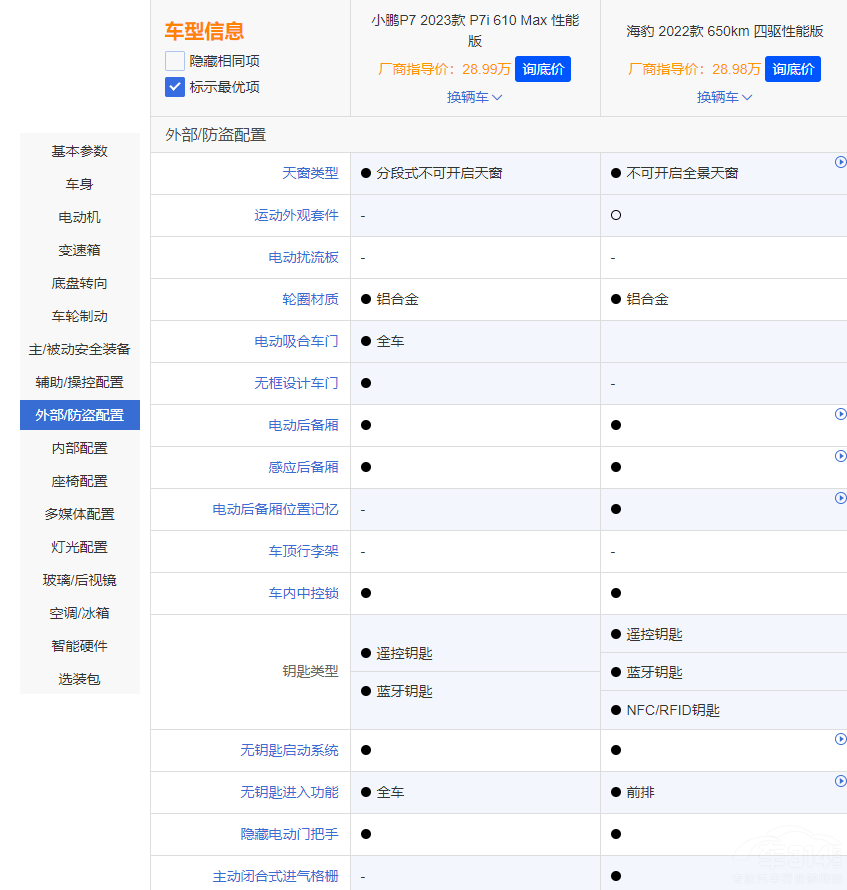The height and width of the screenshot is (890, 847).
Task: Click the 询底价 button for 小鹏P7
Action: coord(543,69)
